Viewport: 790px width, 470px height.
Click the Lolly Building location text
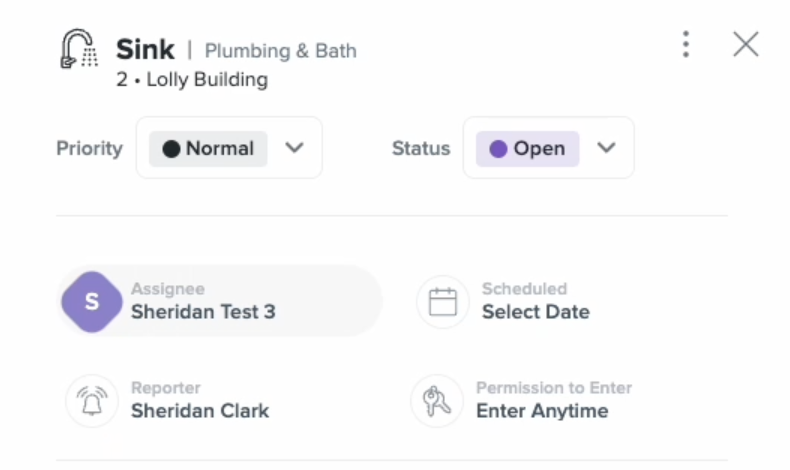click(x=207, y=80)
